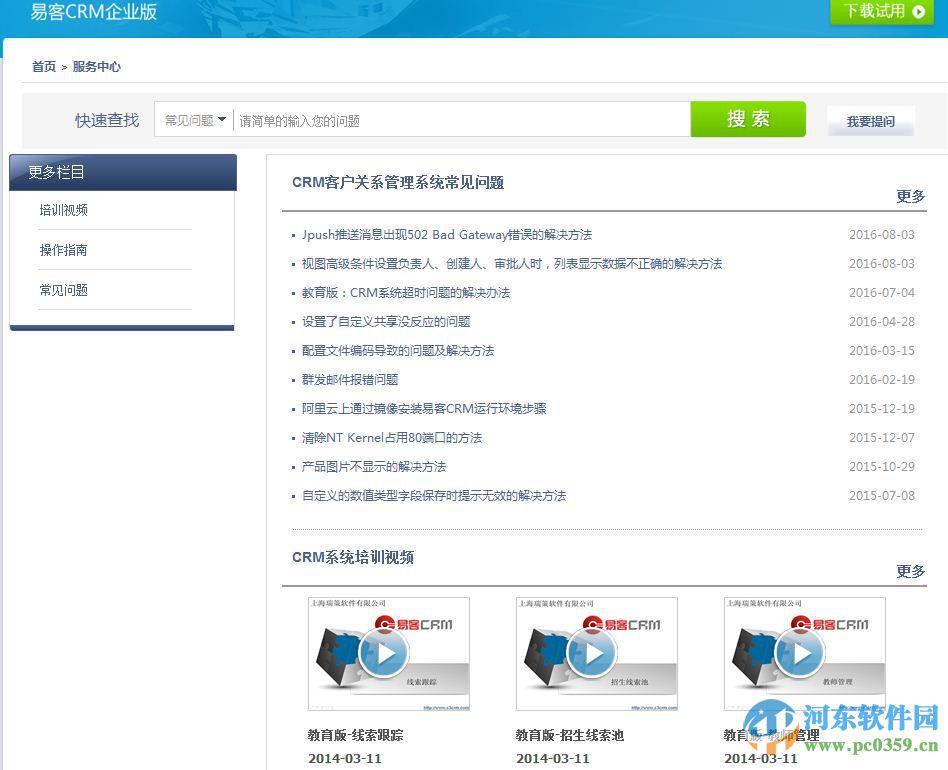This screenshot has width=948, height=770.
Task: Expand the 更多 link under CRM系统培训视频
Action: (910, 571)
